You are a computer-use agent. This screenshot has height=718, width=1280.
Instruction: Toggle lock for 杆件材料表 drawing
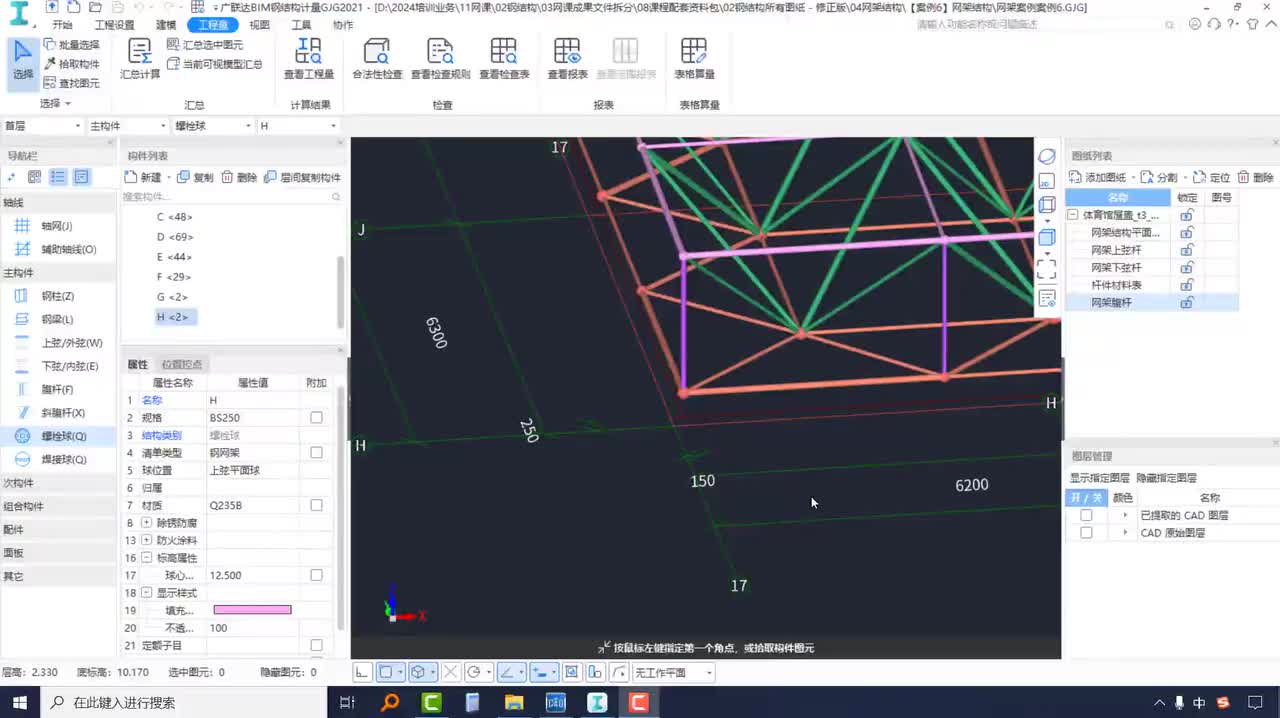click(1187, 285)
